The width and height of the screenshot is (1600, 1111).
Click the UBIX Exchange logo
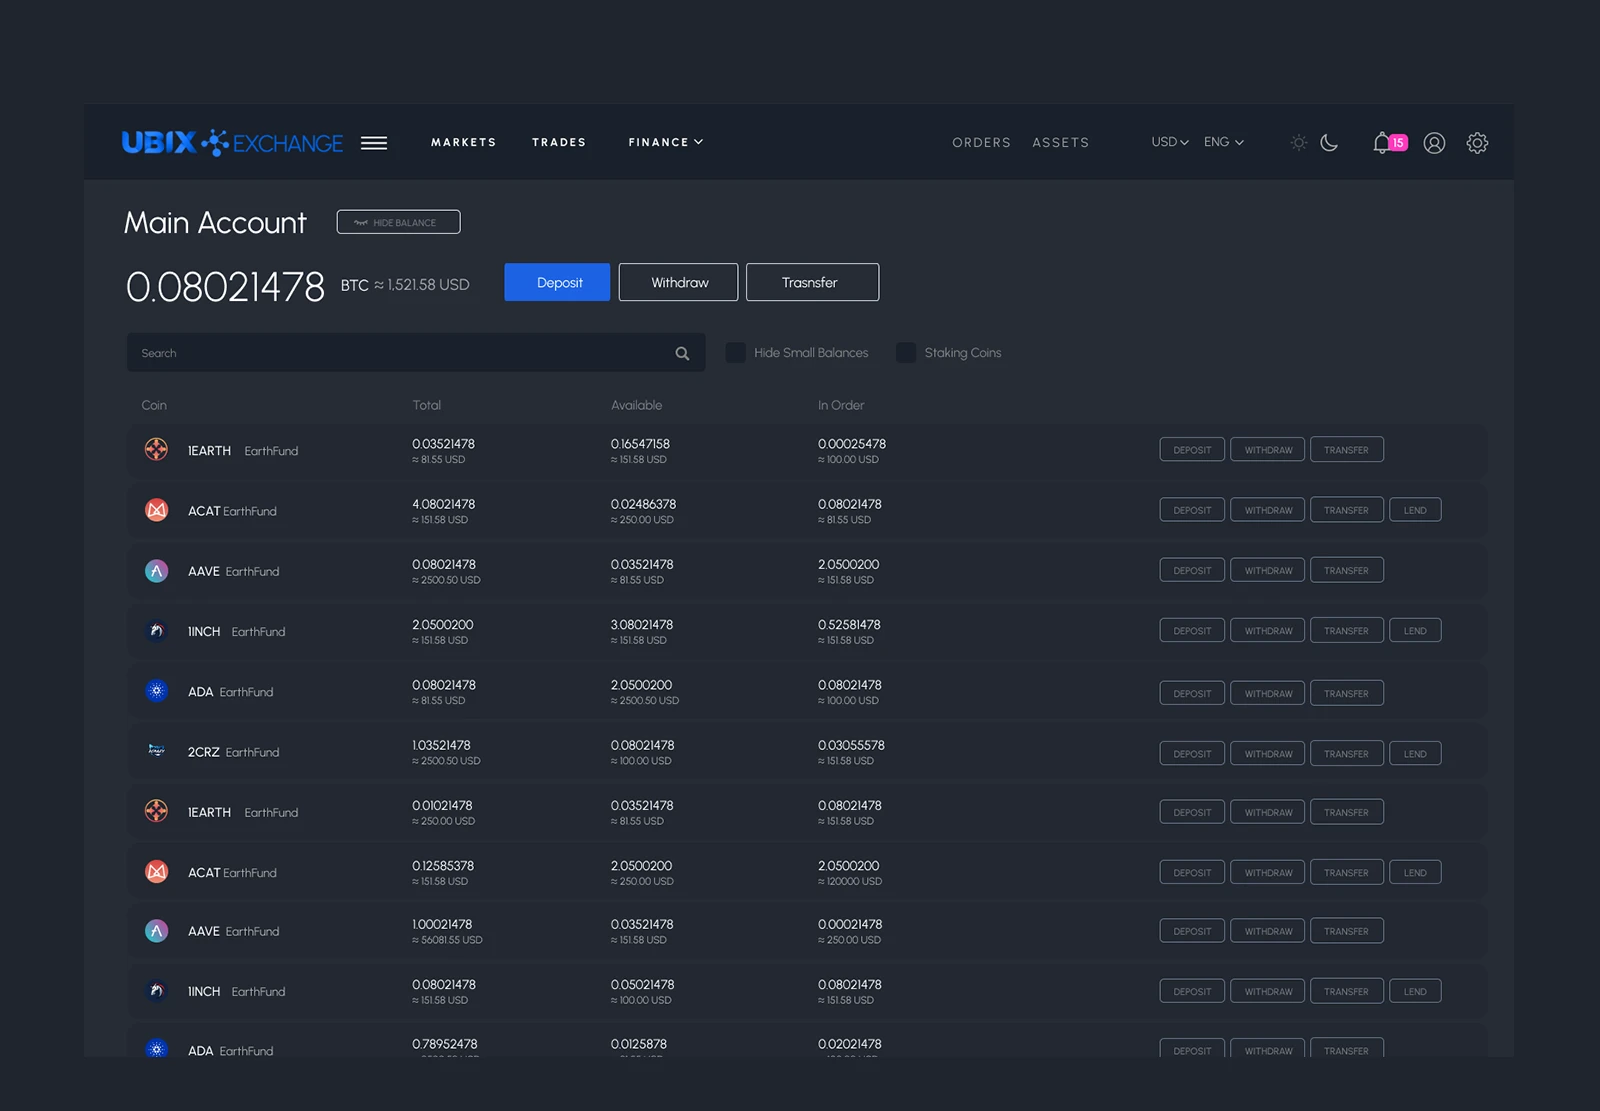point(232,143)
